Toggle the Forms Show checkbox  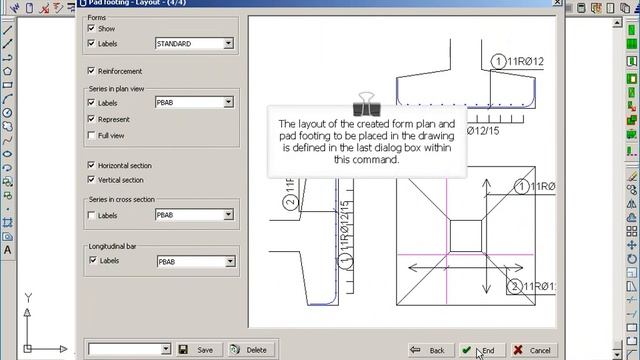coord(91,28)
